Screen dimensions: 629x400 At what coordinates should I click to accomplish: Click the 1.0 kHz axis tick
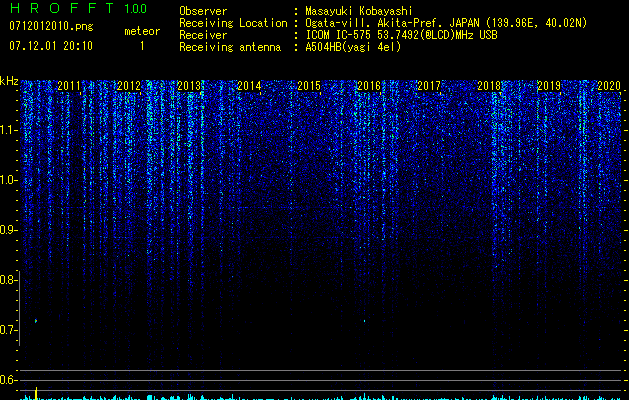click(9, 180)
